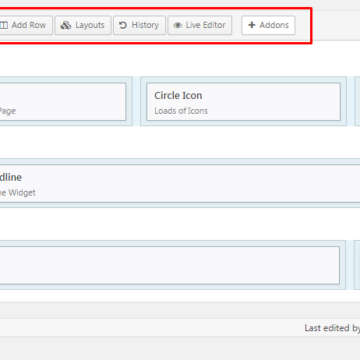This screenshot has width=360, height=360.
Task: Click the History undo arrow icon
Action: [123, 25]
